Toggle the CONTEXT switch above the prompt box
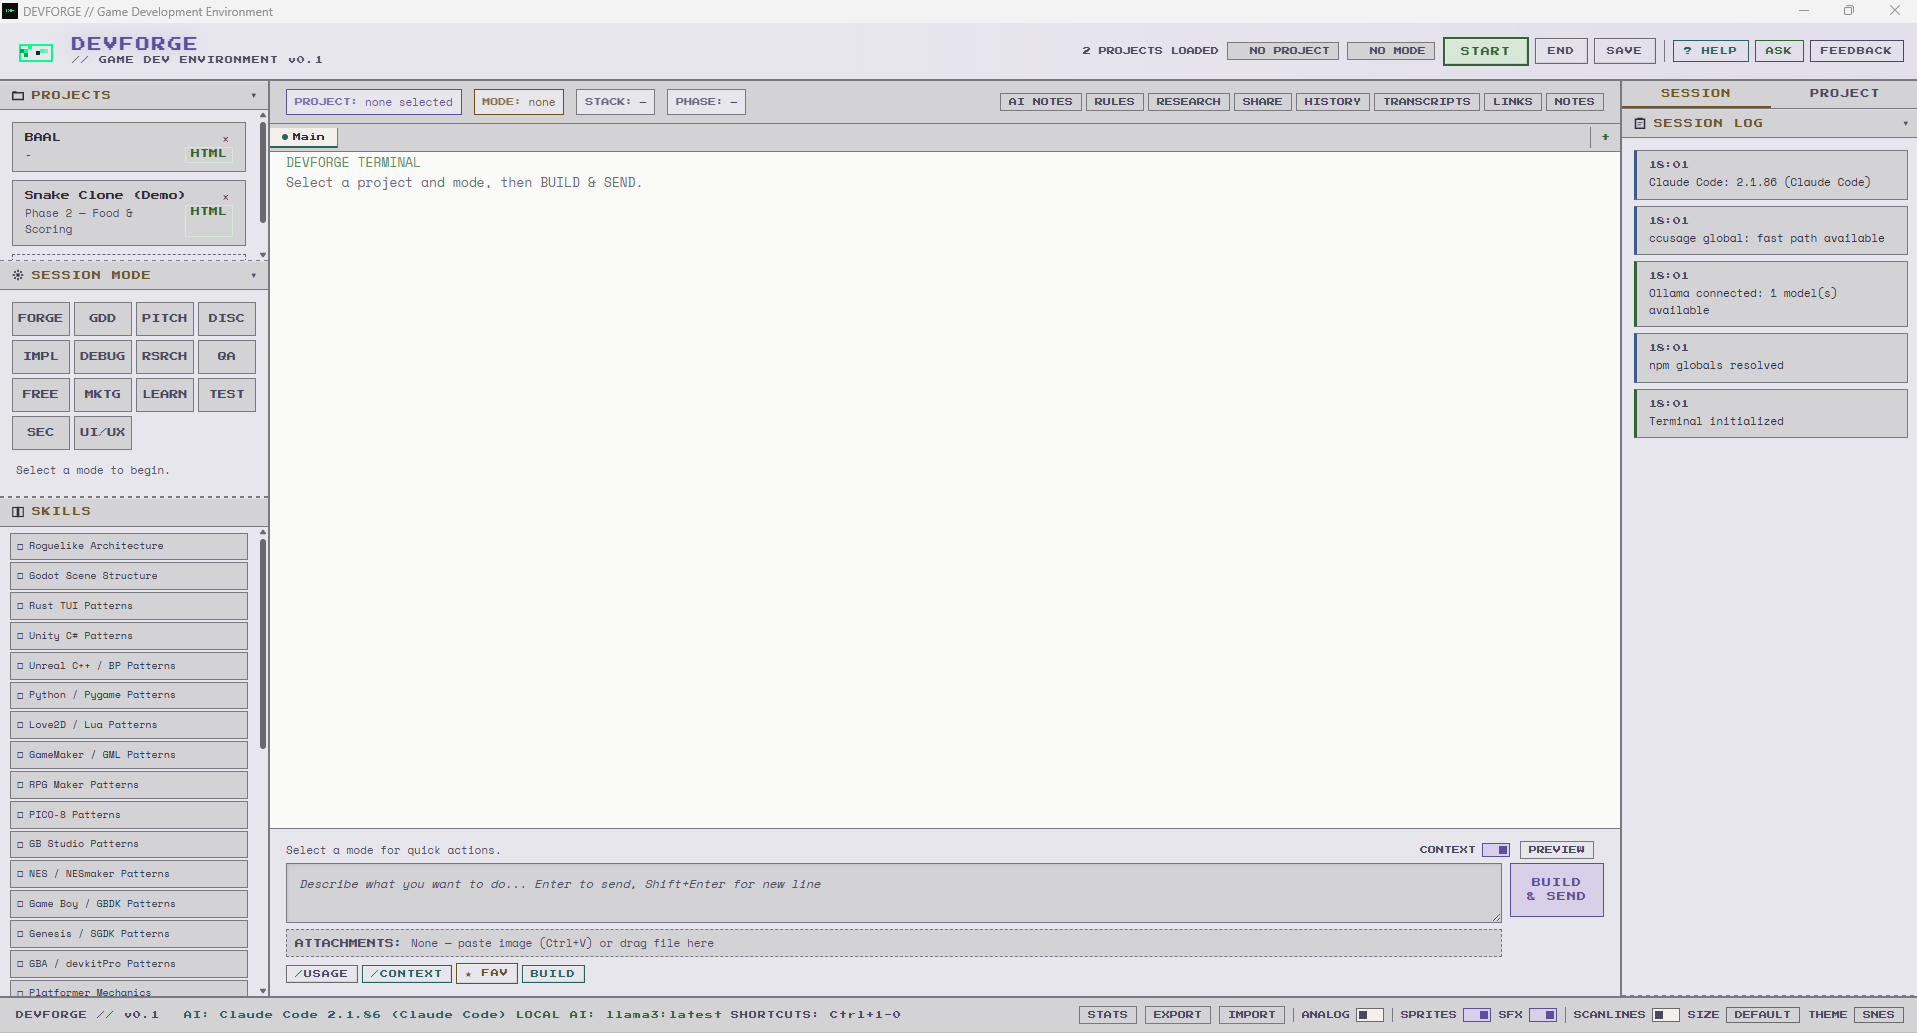 (x=1497, y=849)
